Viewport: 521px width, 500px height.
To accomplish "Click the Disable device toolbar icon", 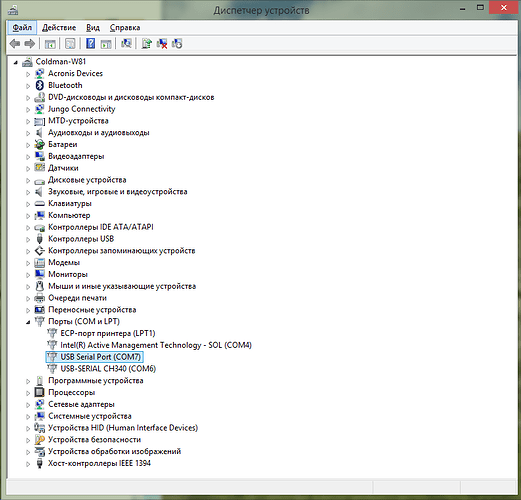I will tap(177, 44).
